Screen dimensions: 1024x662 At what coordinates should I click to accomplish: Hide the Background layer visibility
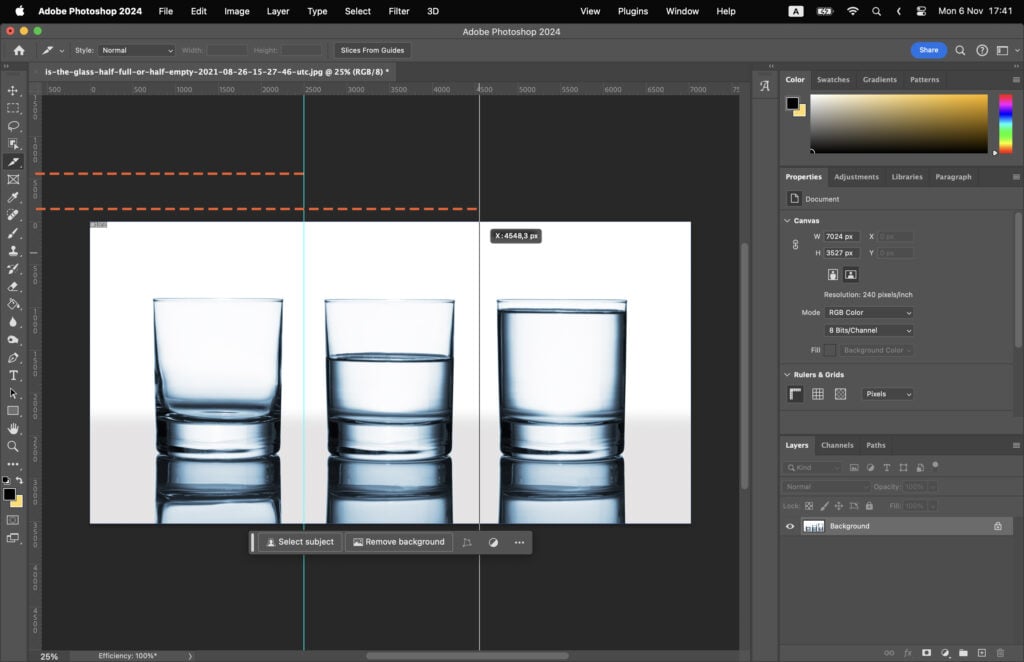(789, 525)
